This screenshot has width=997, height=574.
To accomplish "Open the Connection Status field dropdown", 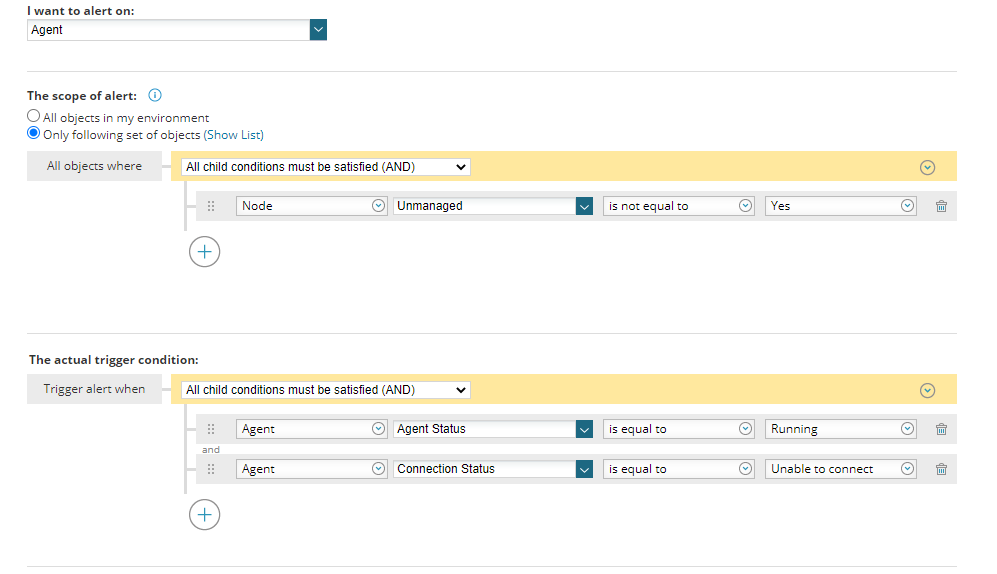I will (584, 469).
